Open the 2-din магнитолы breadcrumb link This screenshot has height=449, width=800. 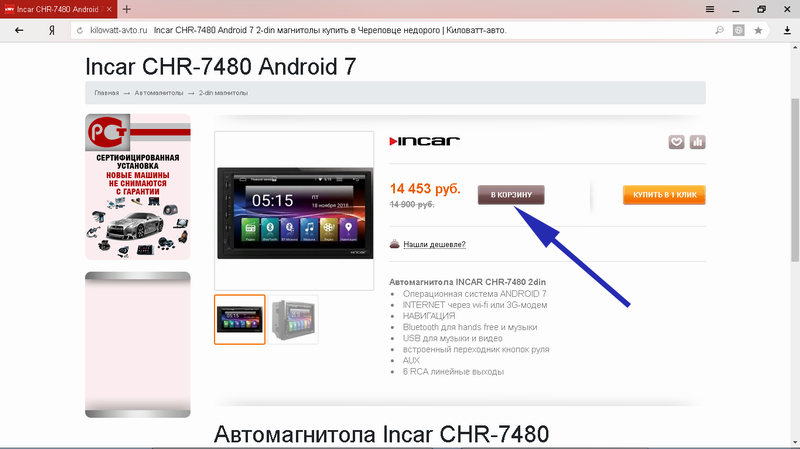pos(223,93)
